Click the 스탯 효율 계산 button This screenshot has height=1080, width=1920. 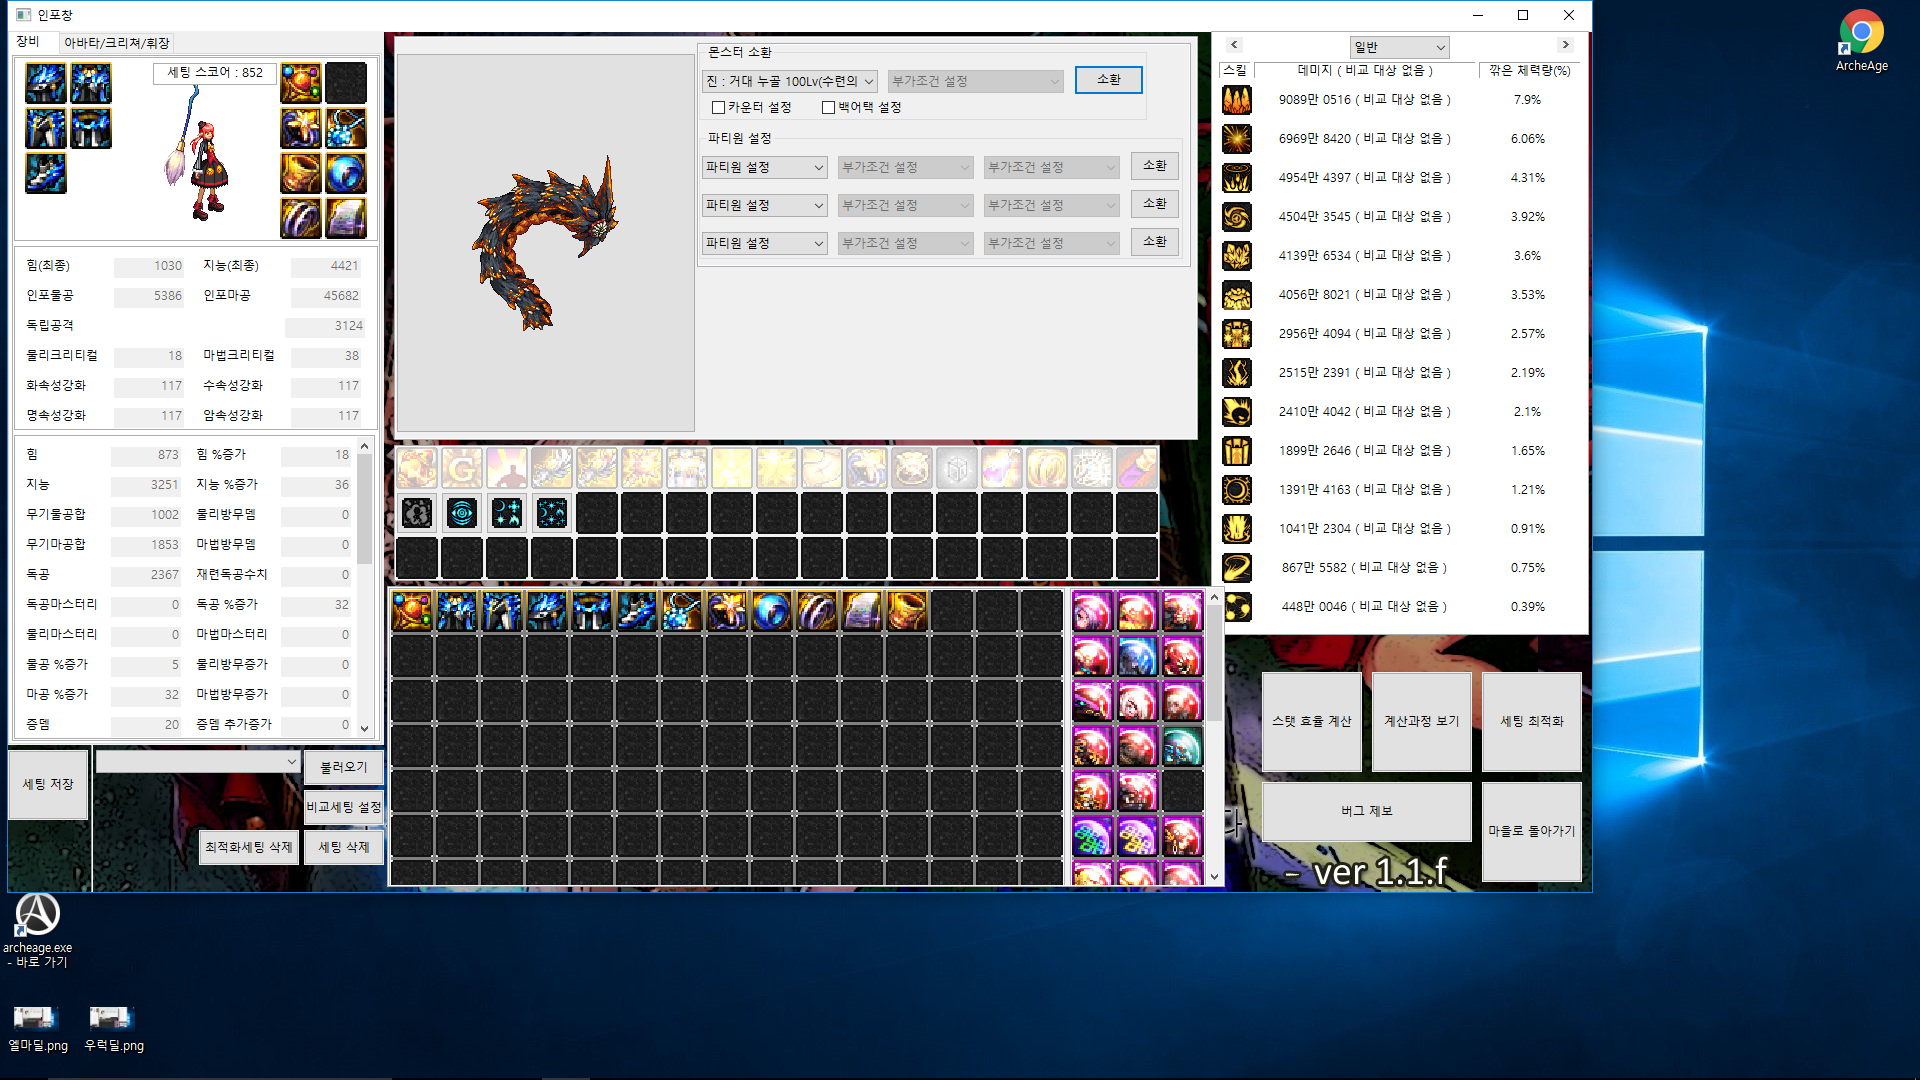tap(1311, 721)
